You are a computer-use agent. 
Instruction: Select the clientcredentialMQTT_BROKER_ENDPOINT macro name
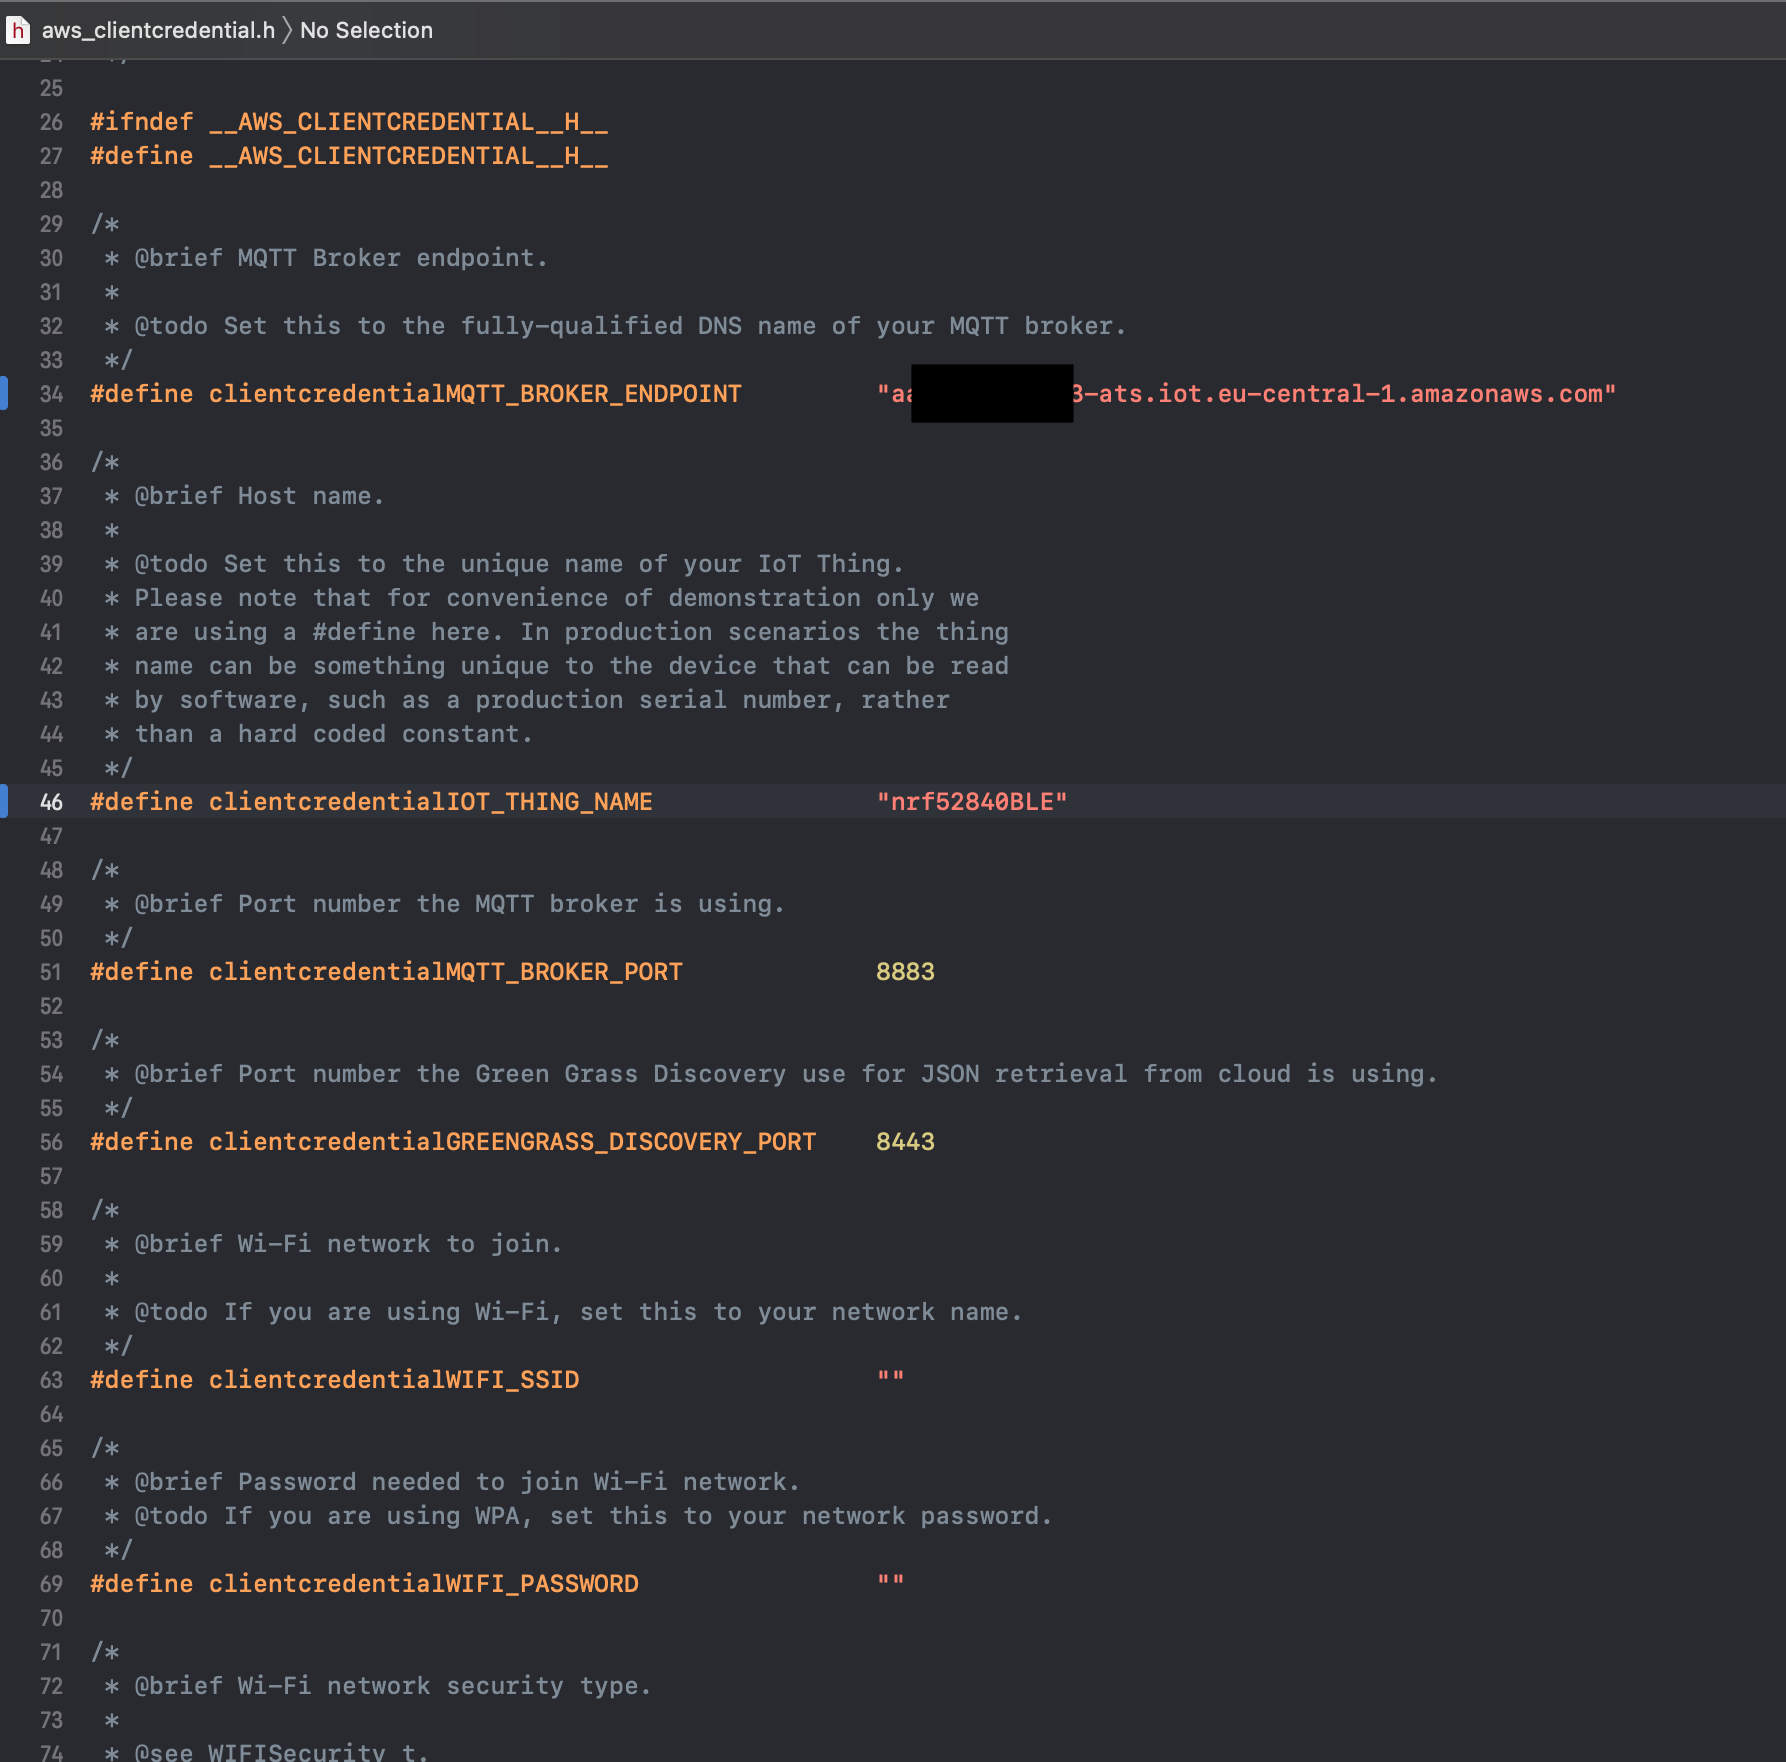point(474,393)
